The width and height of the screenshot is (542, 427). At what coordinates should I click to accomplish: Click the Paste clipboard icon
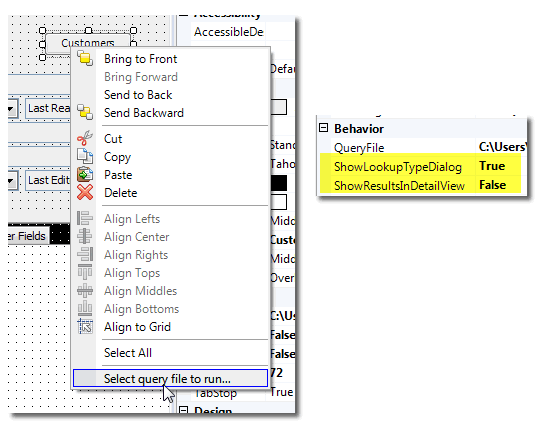point(85,174)
